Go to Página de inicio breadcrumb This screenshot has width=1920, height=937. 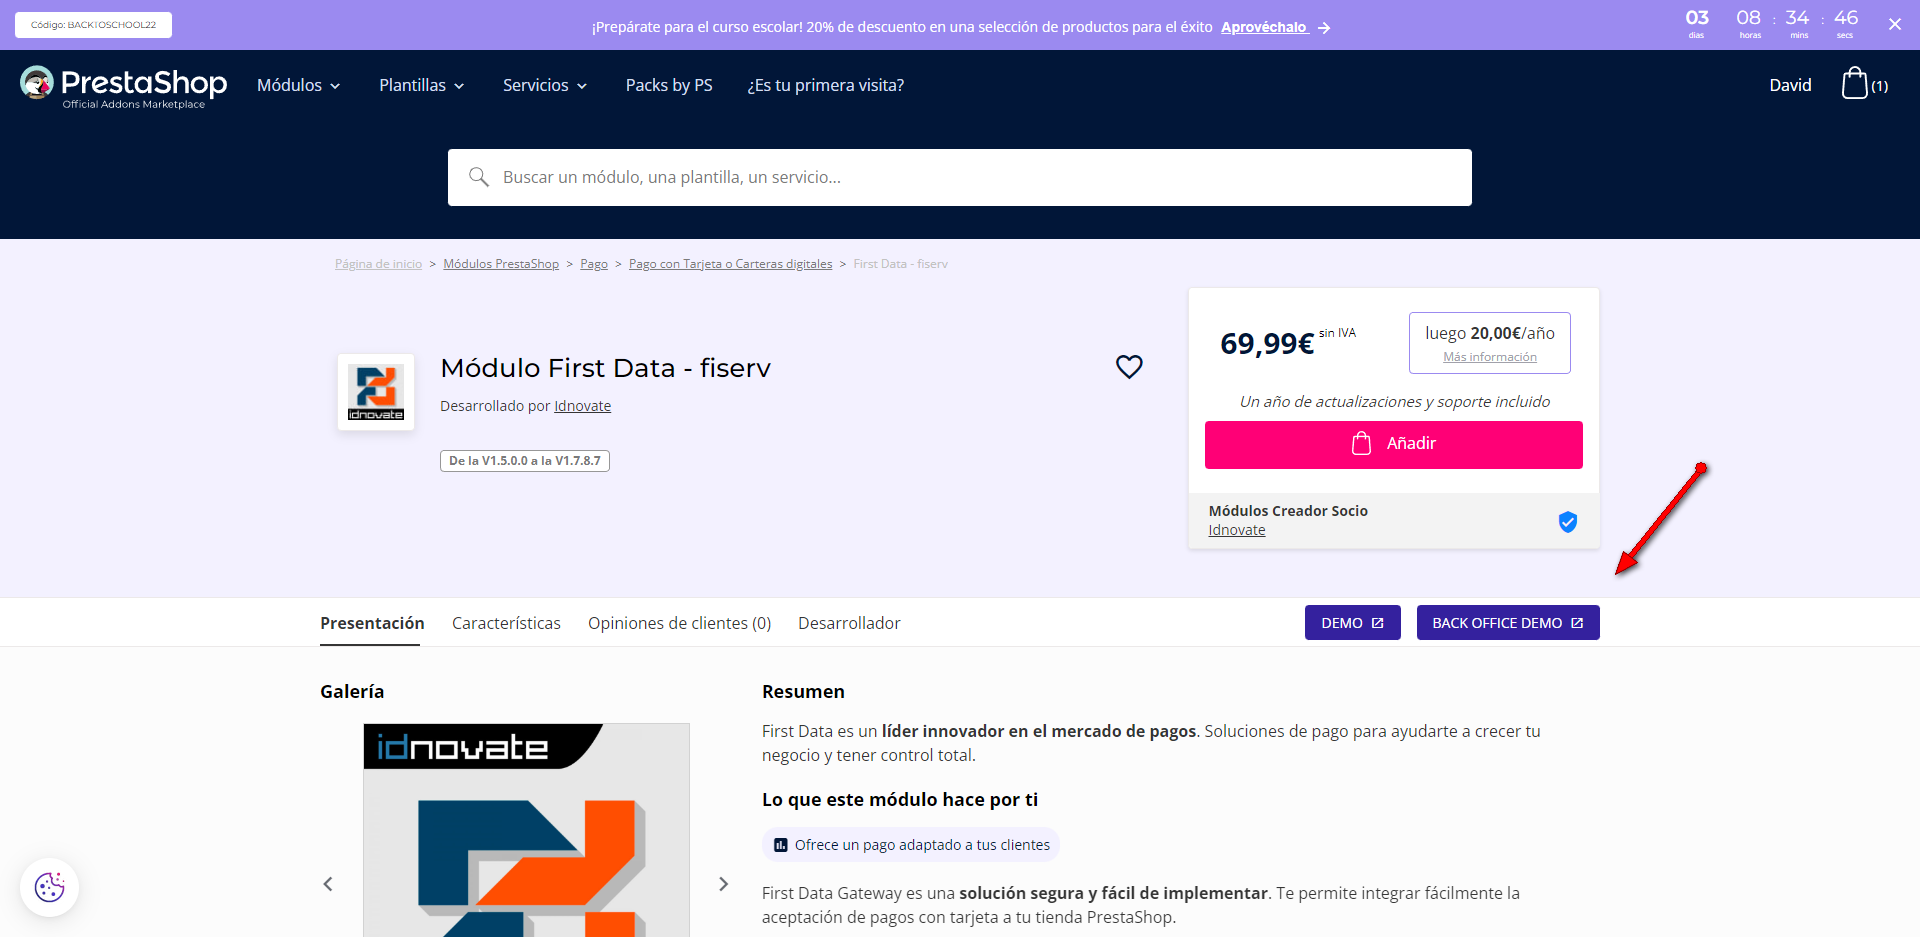[x=378, y=264]
